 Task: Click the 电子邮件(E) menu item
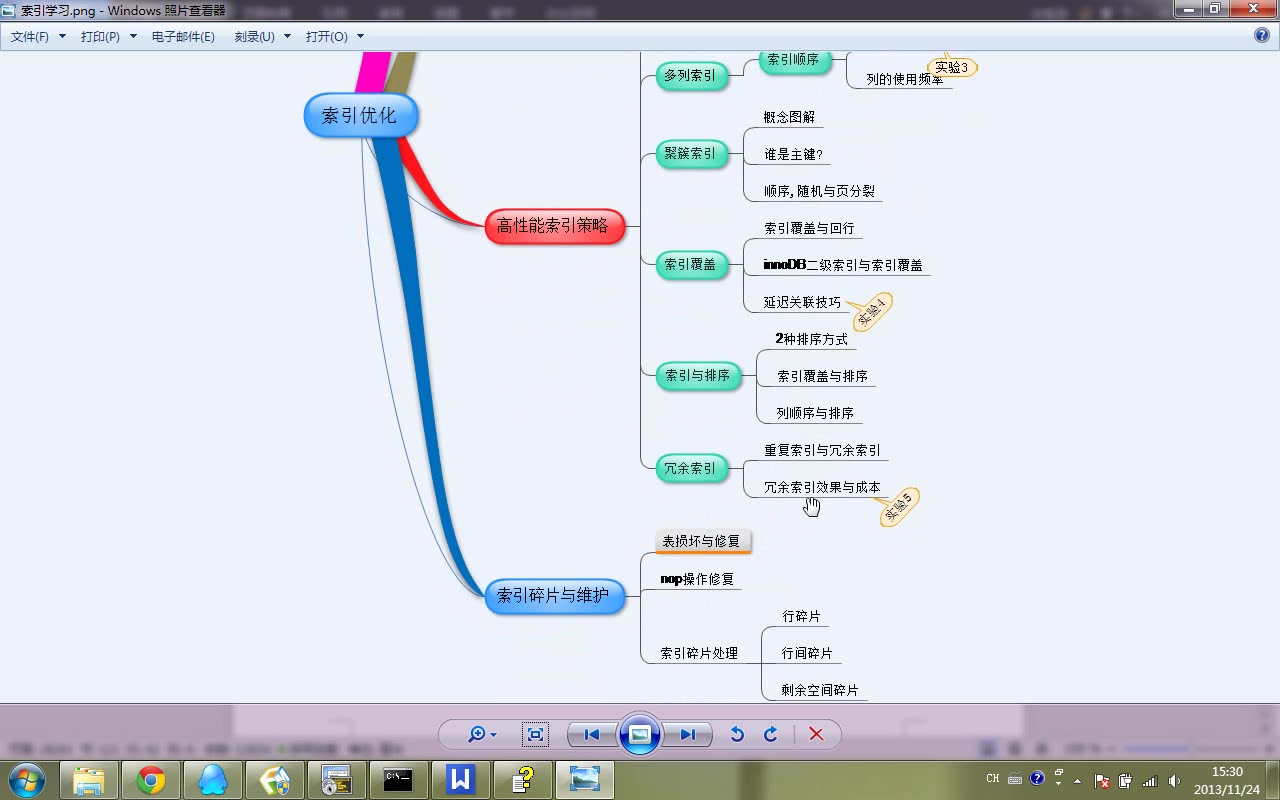coord(183,36)
